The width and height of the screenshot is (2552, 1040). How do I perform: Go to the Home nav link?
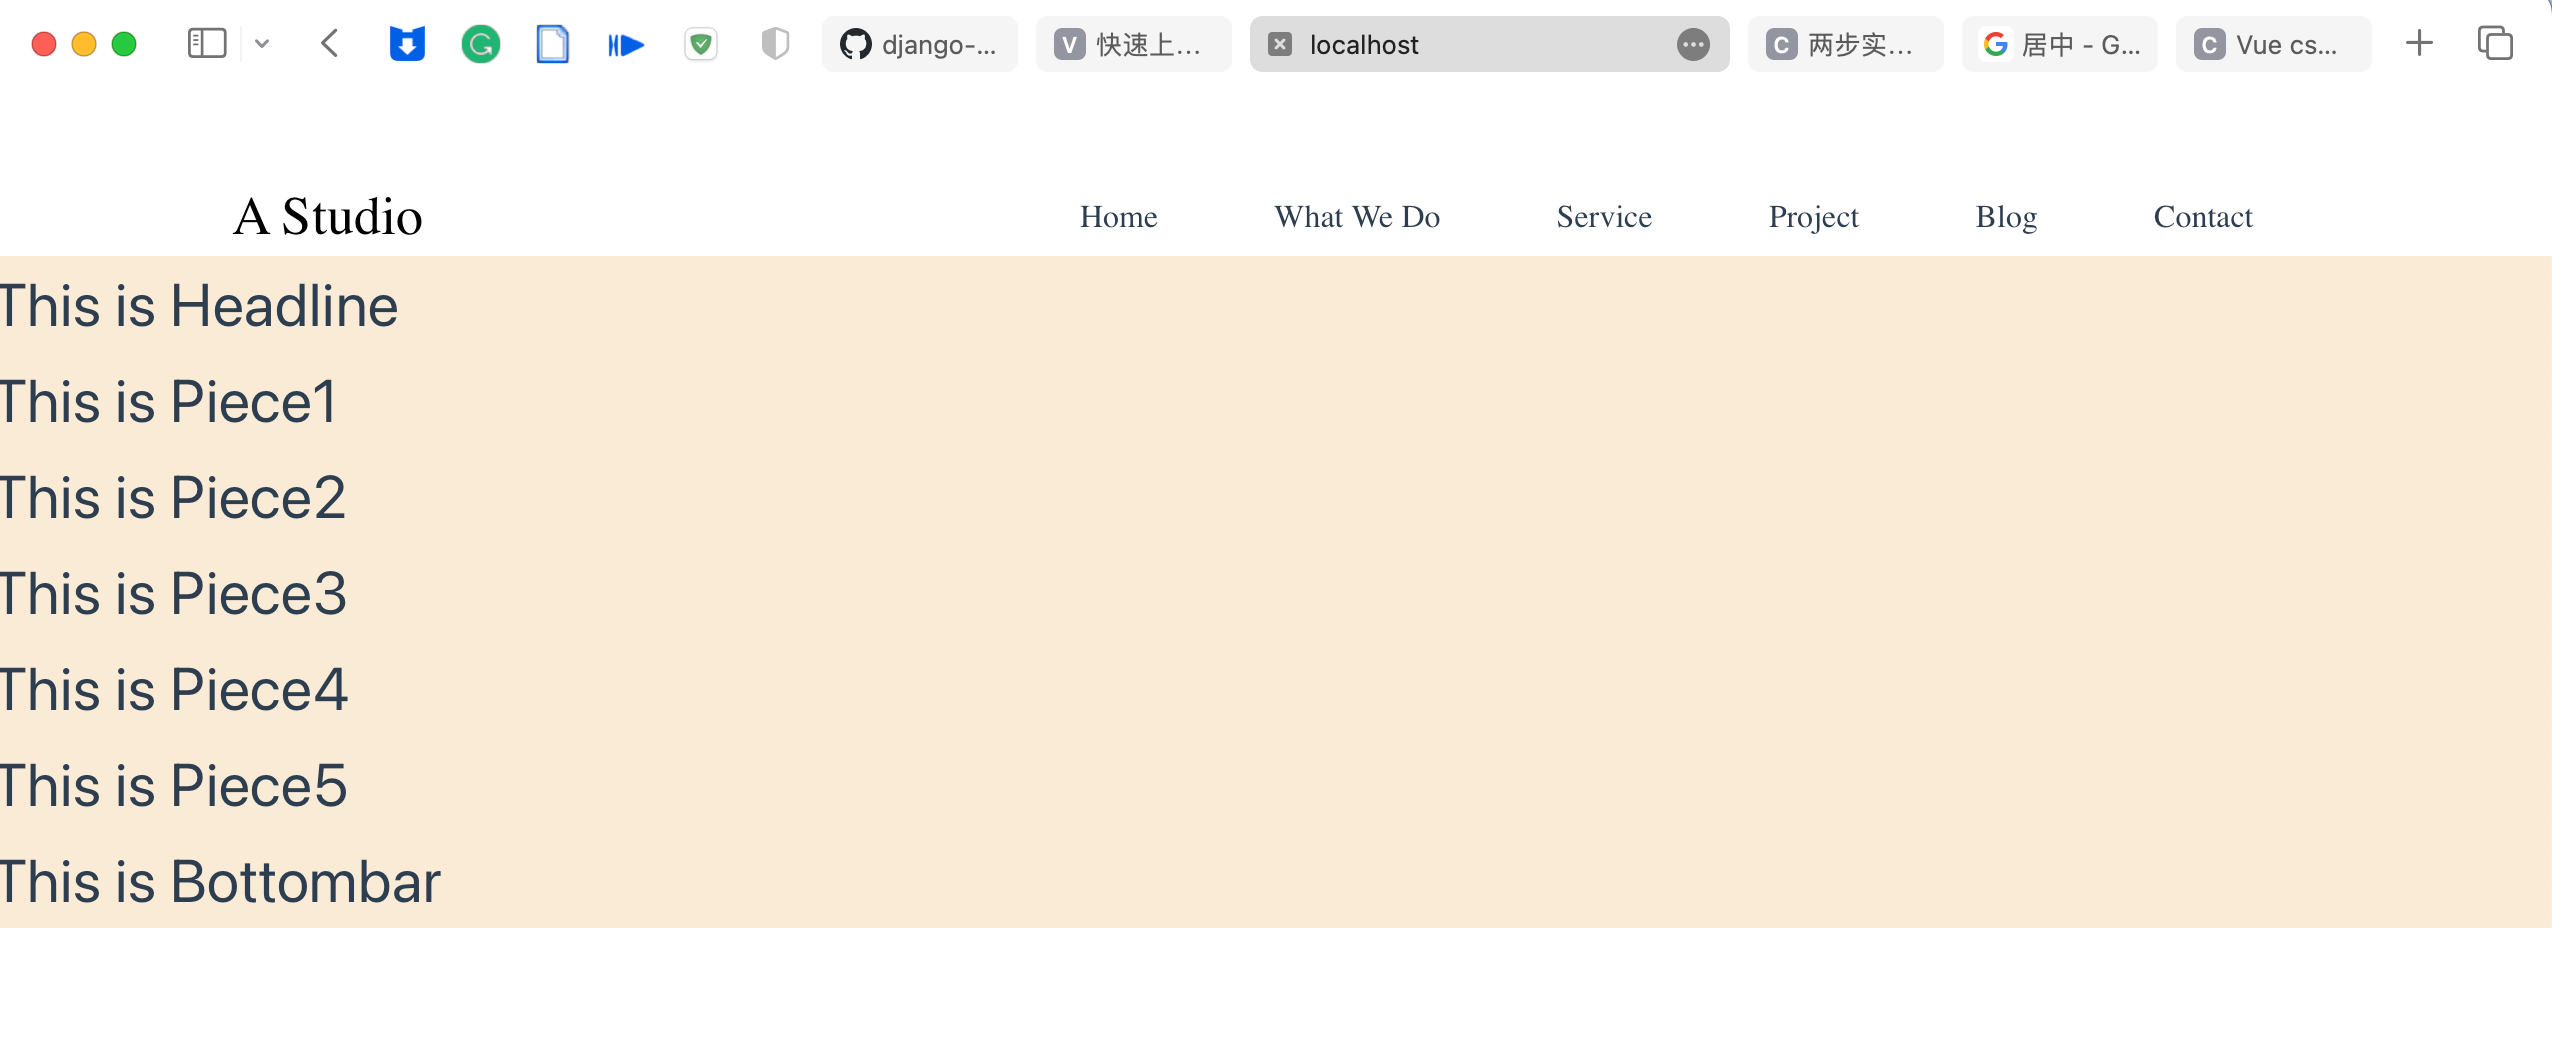pyautogui.click(x=1119, y=217)
